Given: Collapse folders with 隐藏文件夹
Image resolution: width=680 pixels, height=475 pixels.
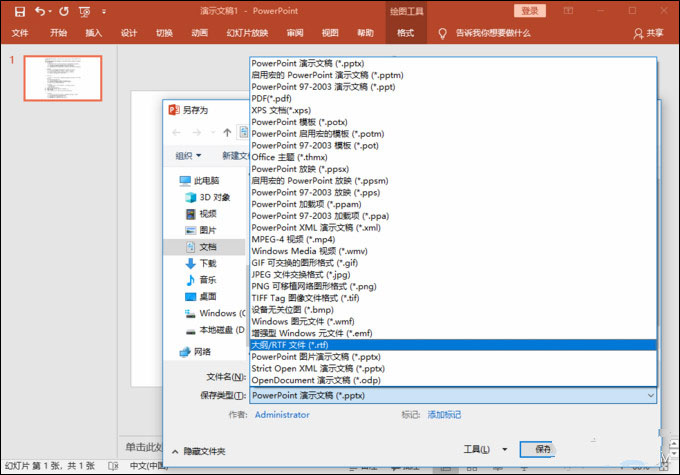Looking at the screenshot, I should tap(199, 451).
